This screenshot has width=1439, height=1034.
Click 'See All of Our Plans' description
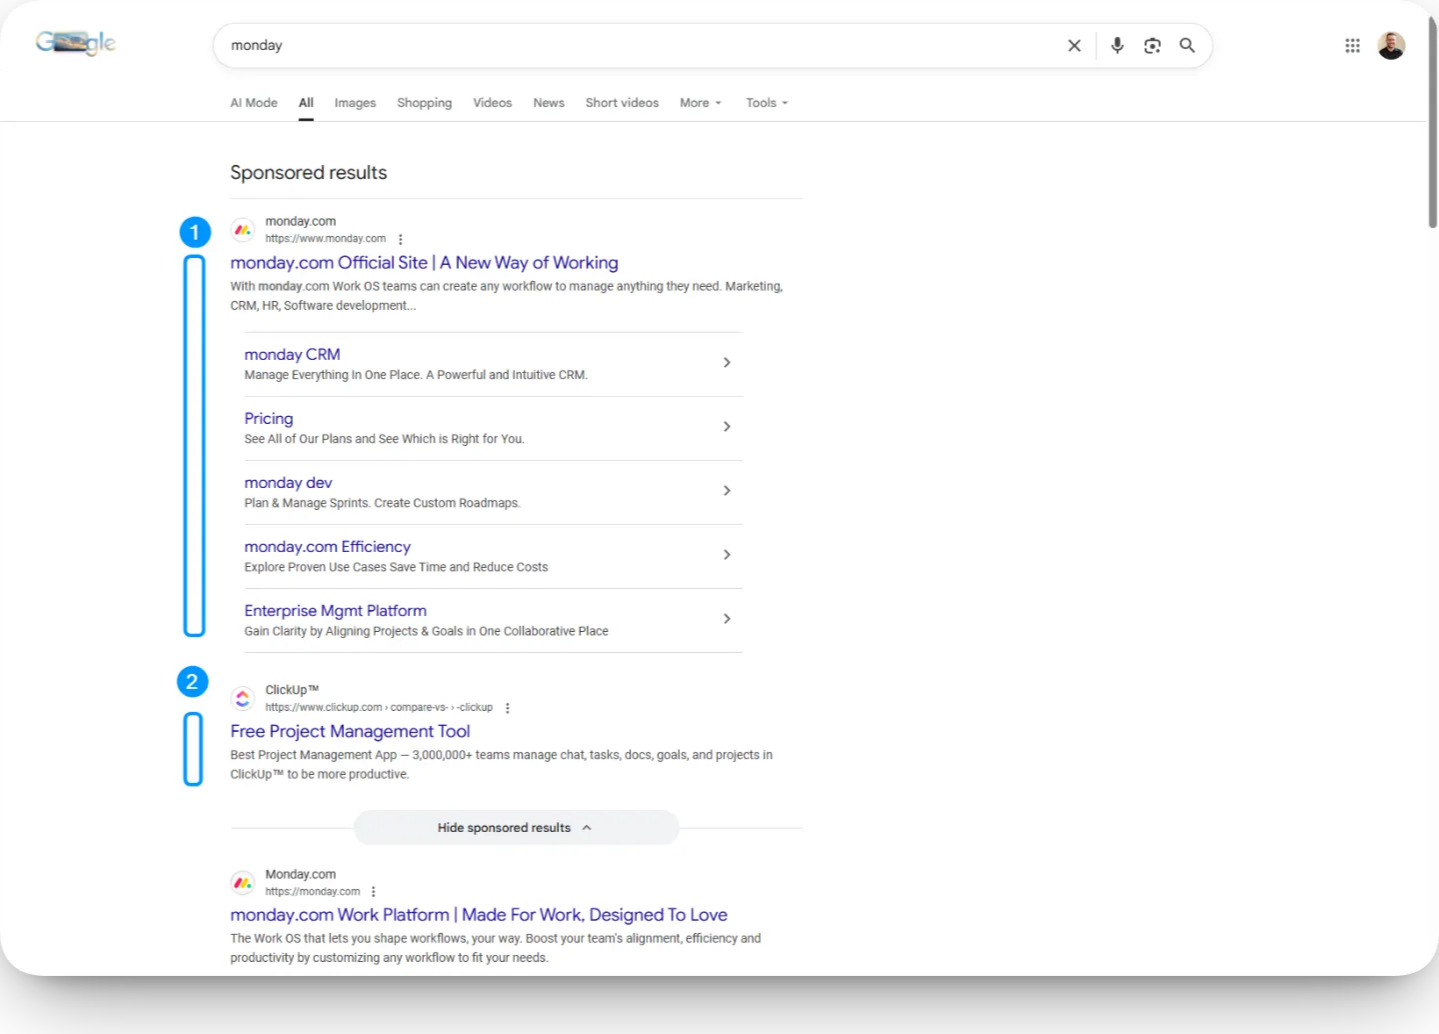384,439
